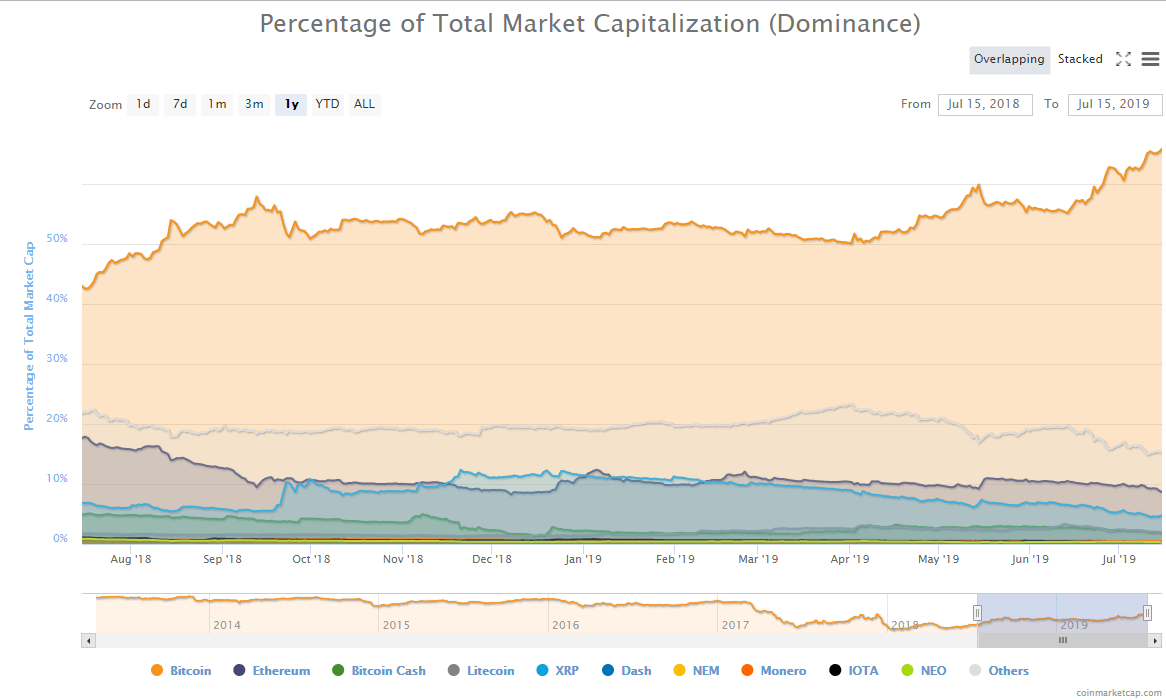This screenshot has height=700, width=1166.
Task: Open the chart hamburger context menu
Action: (1150, 59)
